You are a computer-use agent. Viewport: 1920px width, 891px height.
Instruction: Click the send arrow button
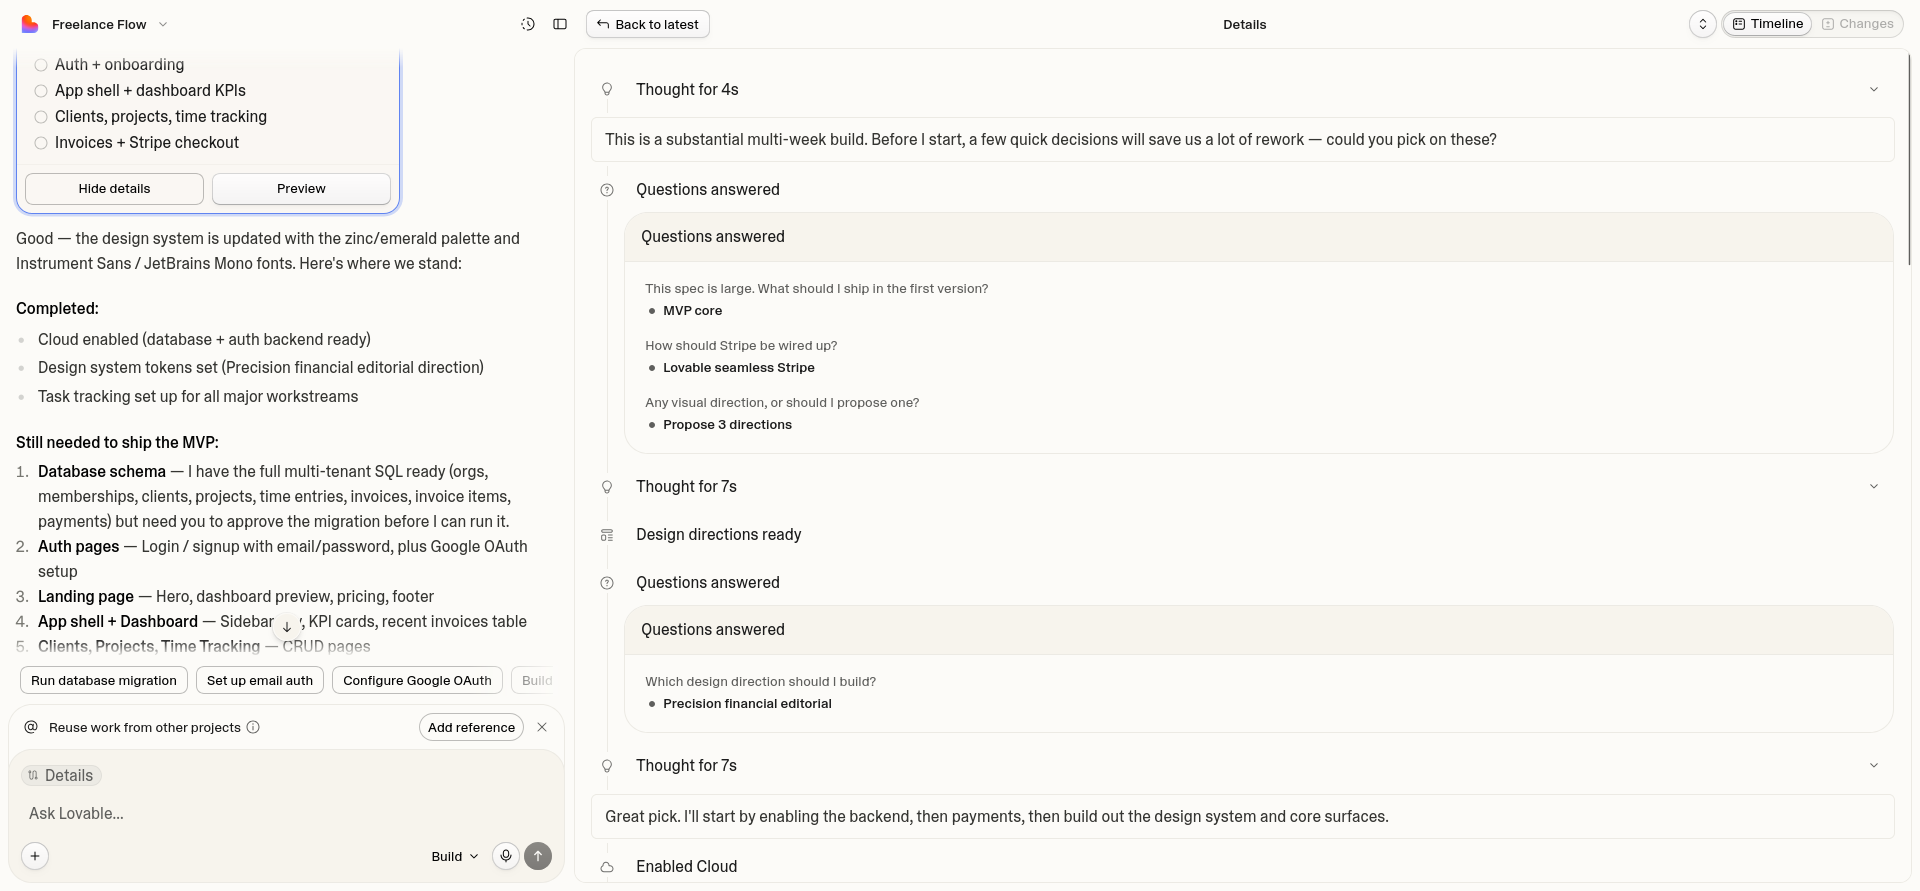click(x=538, y=856)
